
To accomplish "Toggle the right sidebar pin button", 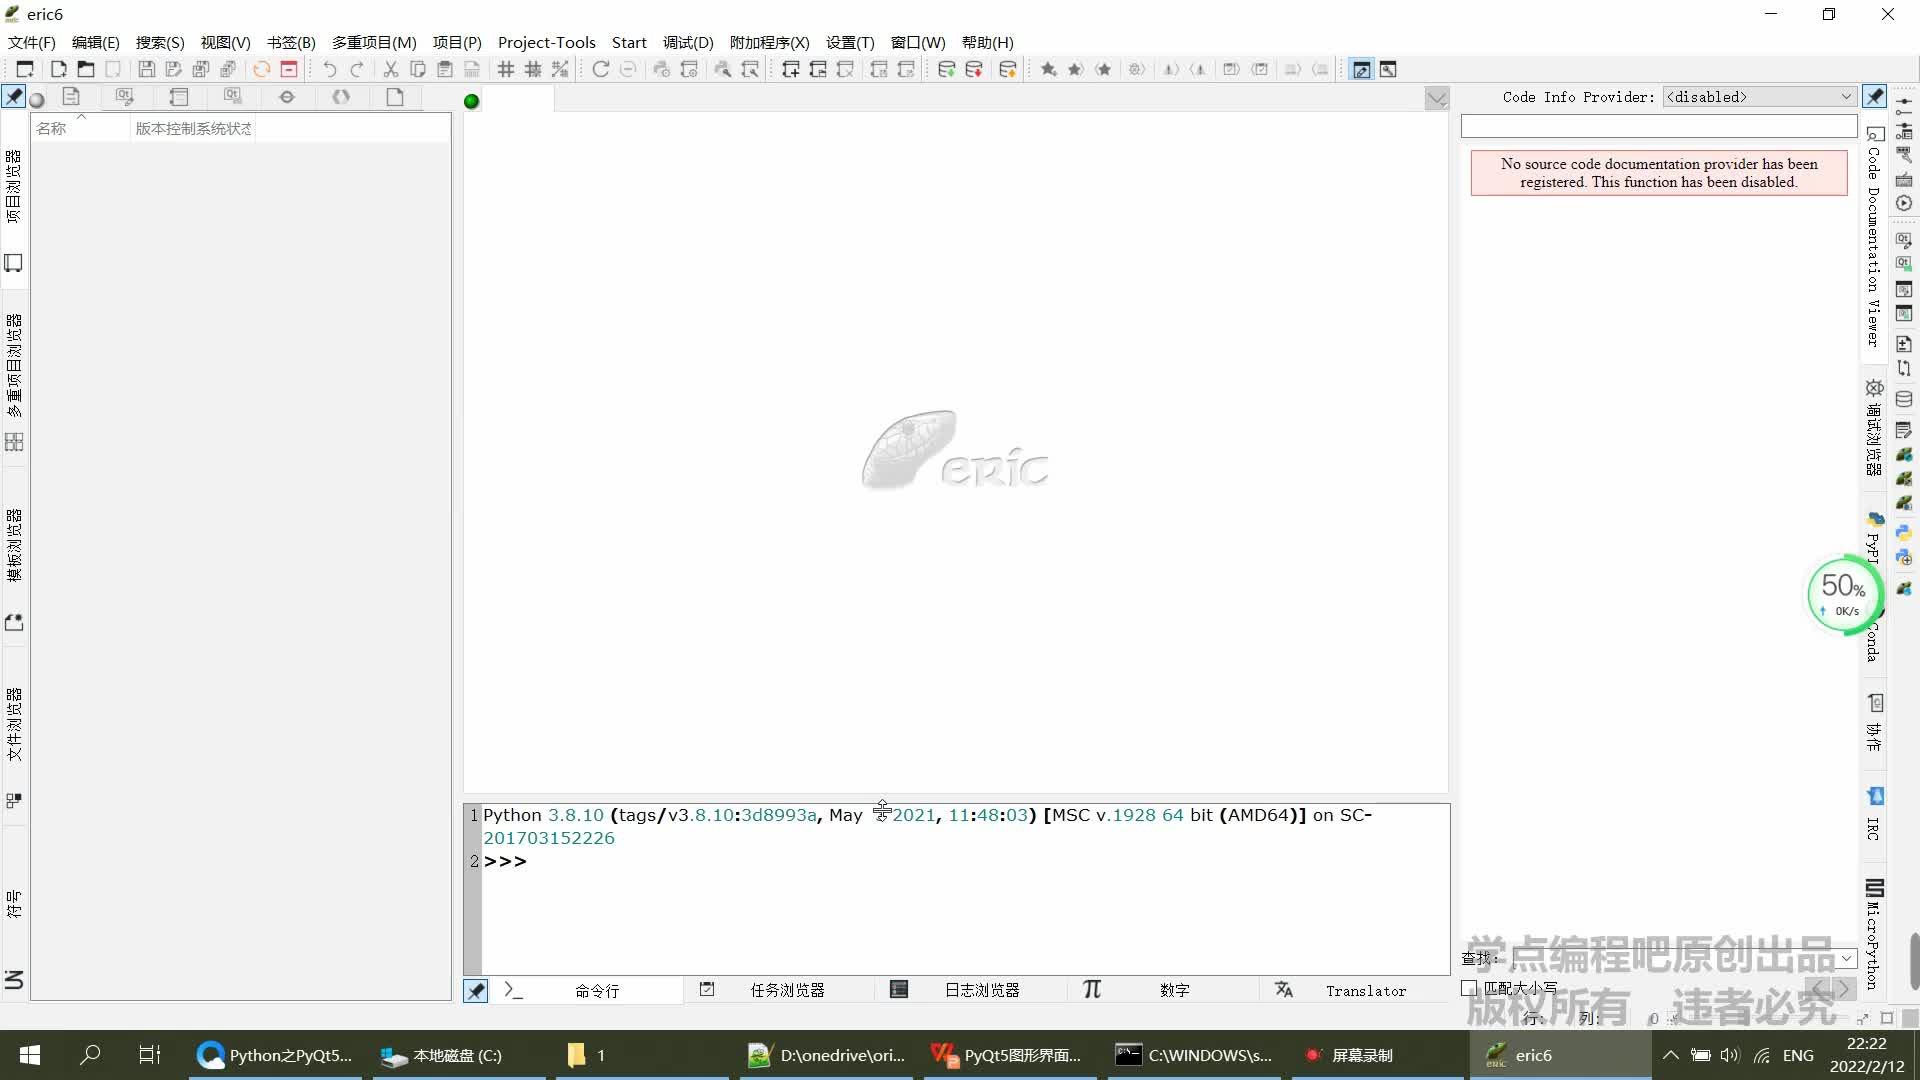I will point(1874,97).
